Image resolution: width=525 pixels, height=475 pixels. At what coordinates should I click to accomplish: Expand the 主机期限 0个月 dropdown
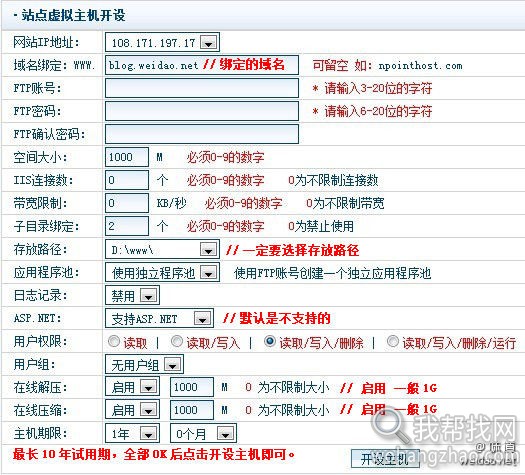[203, 433]
